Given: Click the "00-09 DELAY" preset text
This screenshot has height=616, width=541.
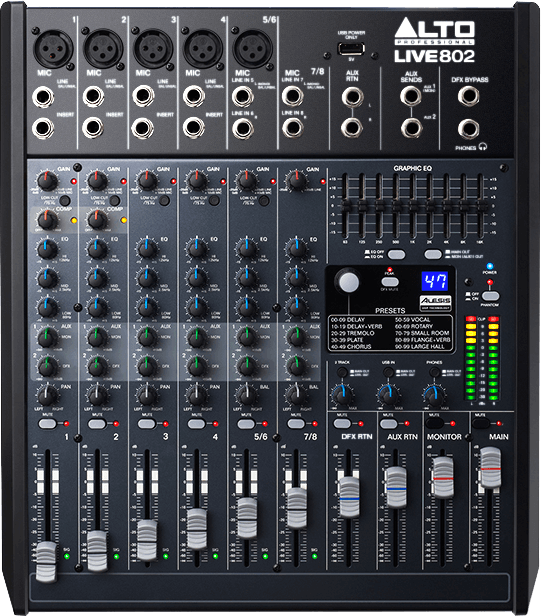Looking at the screenshot, I should [348, 320].
